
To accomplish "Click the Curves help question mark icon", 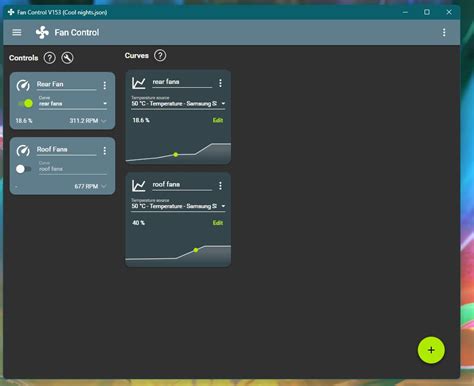I will click(160, 55).
